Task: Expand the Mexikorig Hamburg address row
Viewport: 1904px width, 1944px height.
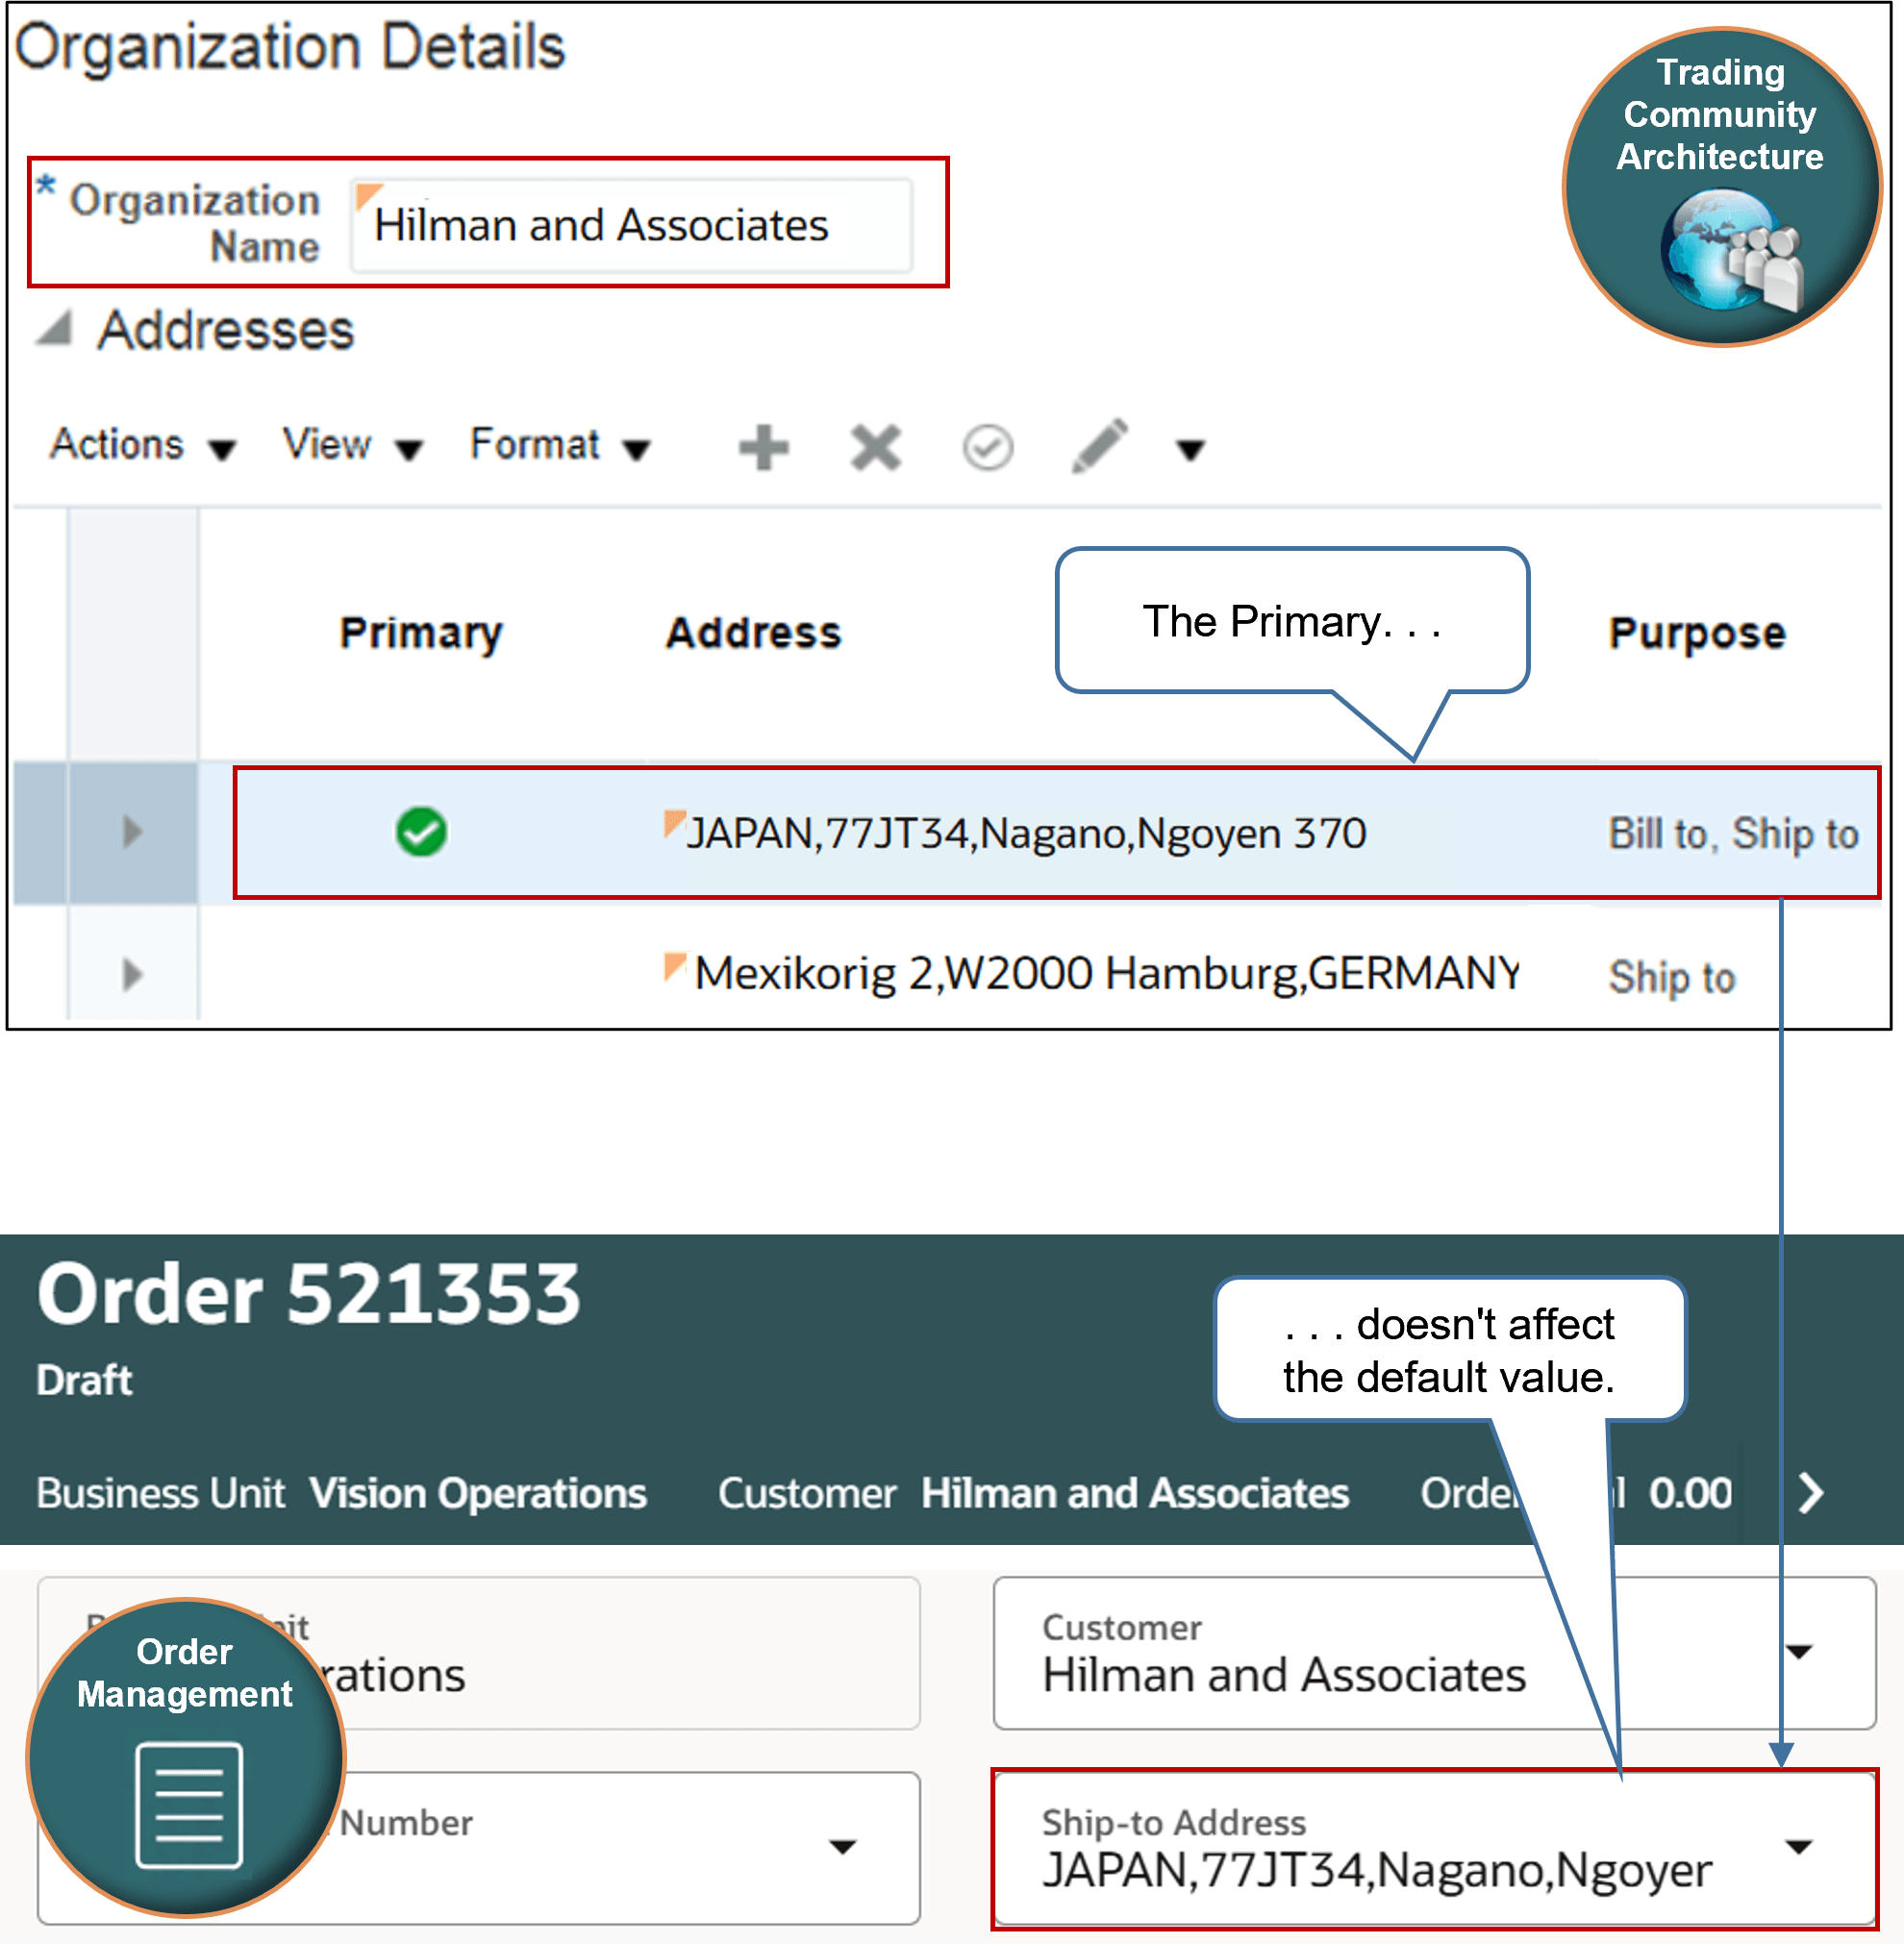Action: pos(132,973)
